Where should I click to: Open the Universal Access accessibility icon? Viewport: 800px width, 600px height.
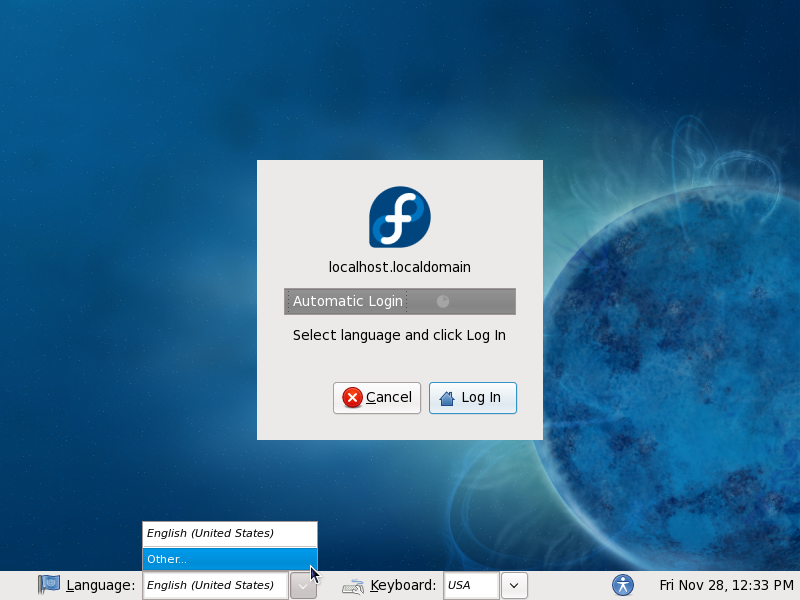(x=623, y=585)
